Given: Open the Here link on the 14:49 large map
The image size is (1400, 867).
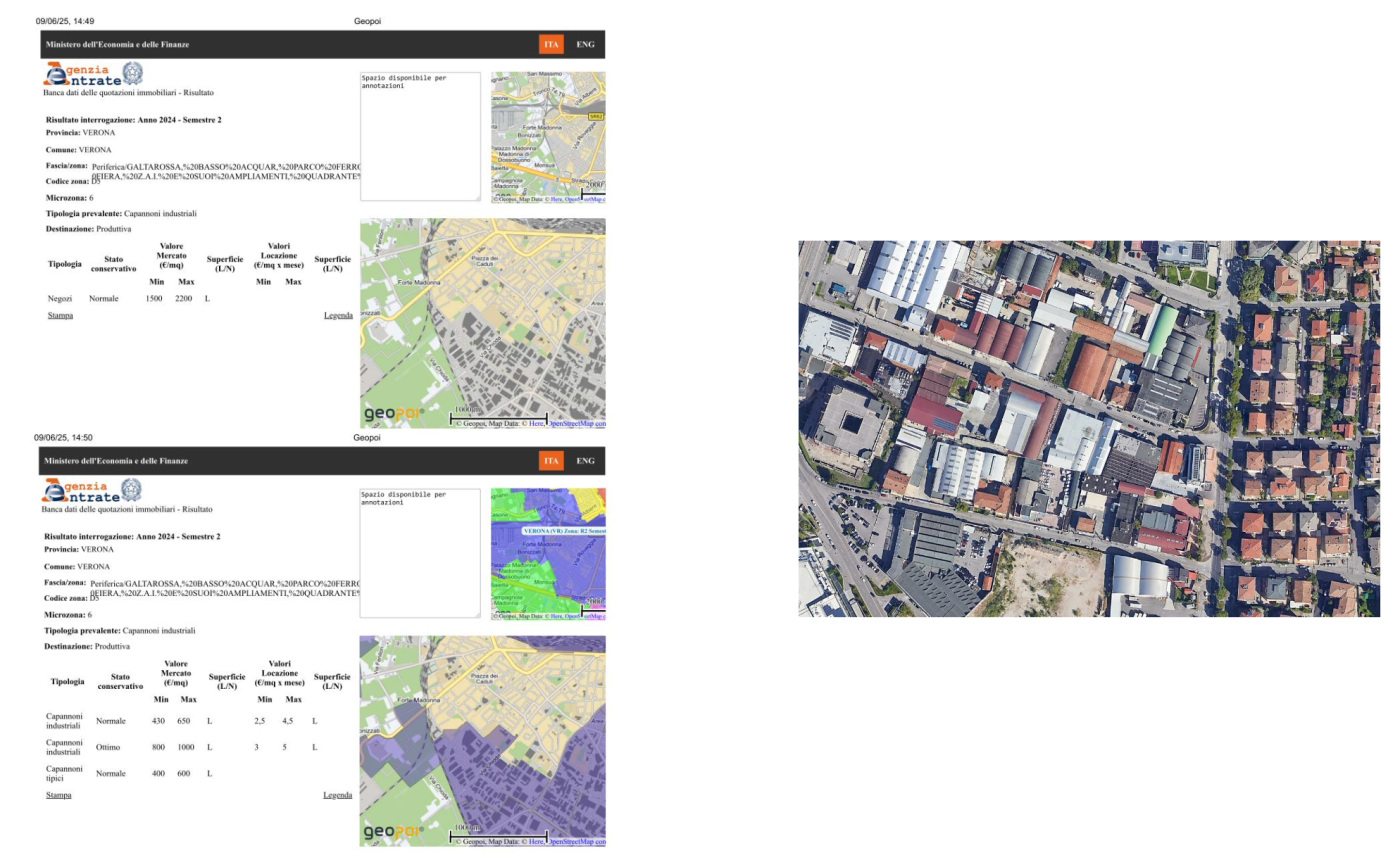Looking at the screenshot, I should tap(538, 424).
